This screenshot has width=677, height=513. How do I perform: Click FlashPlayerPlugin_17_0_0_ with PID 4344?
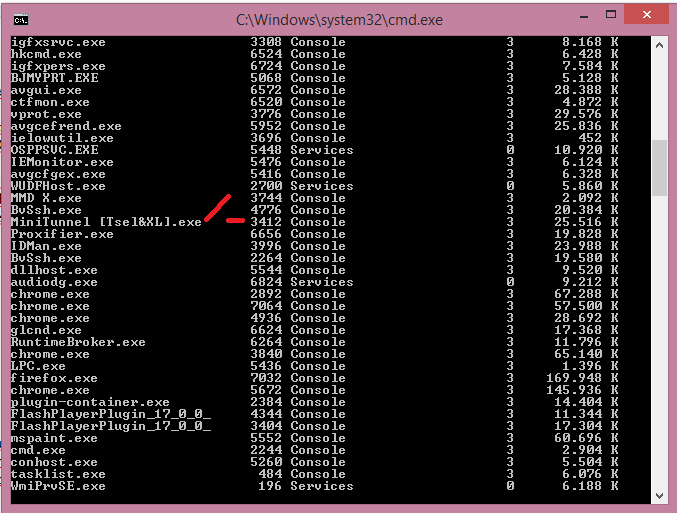click(x=111, y=415)
